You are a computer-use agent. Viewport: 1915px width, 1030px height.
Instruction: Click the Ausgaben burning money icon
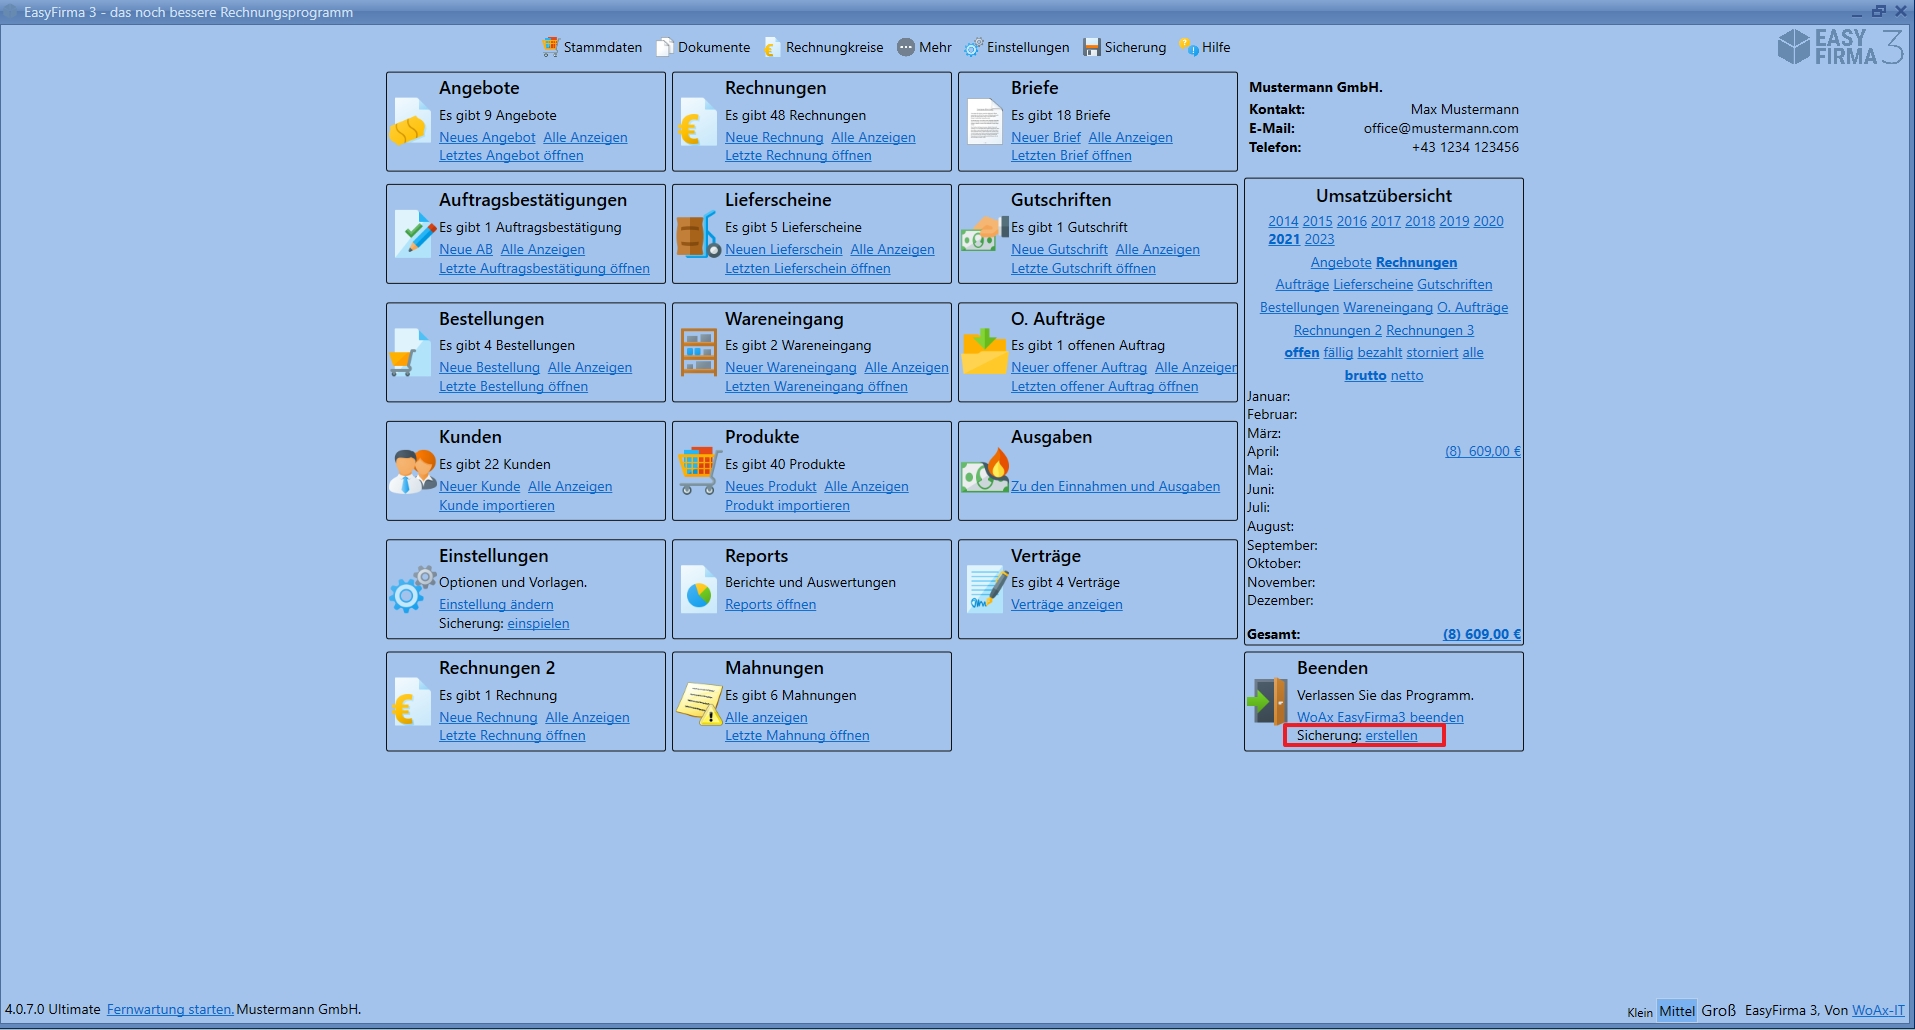985,471
